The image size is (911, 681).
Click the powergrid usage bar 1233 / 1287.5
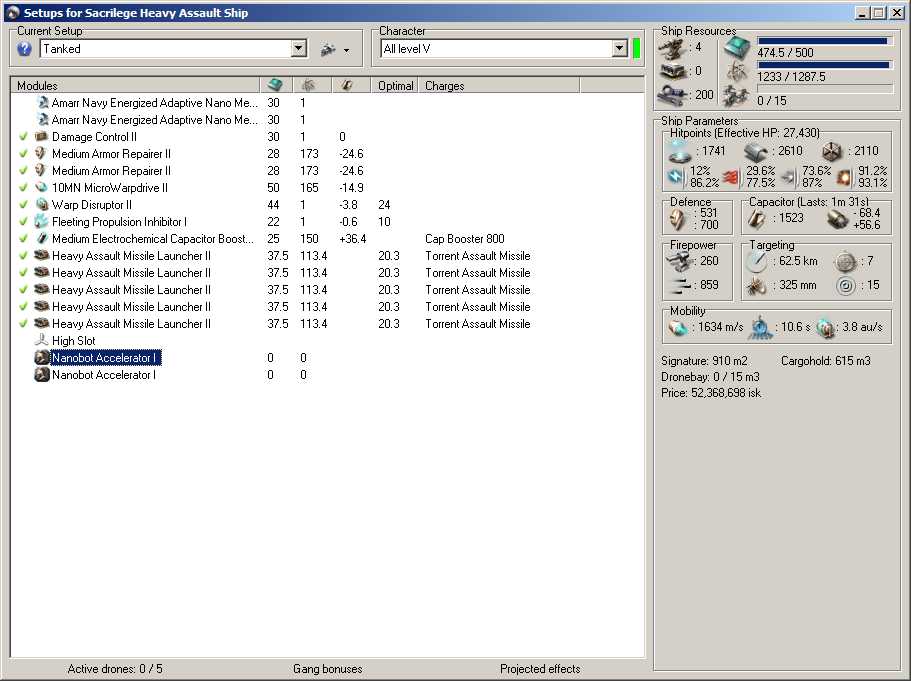[x=824, y=65]
